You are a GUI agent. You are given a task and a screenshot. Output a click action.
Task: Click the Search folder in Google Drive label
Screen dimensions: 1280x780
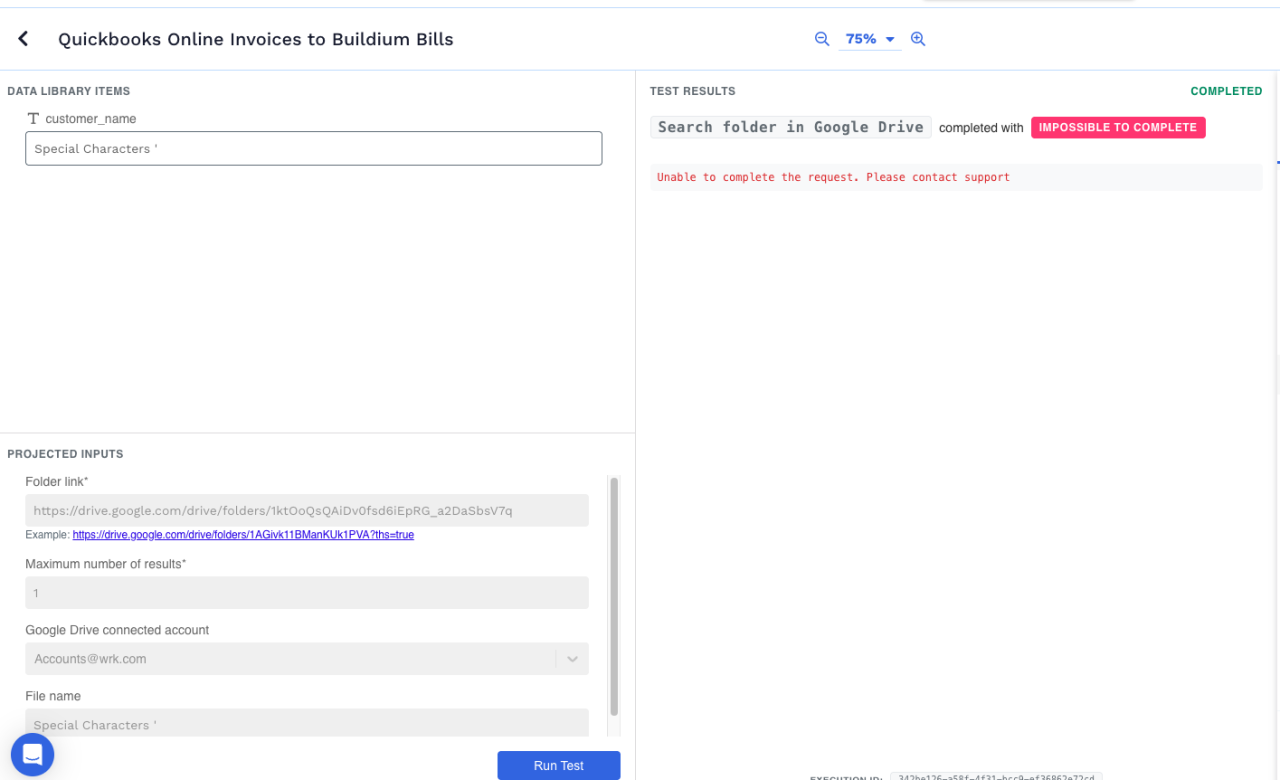(x=791, y=127)
